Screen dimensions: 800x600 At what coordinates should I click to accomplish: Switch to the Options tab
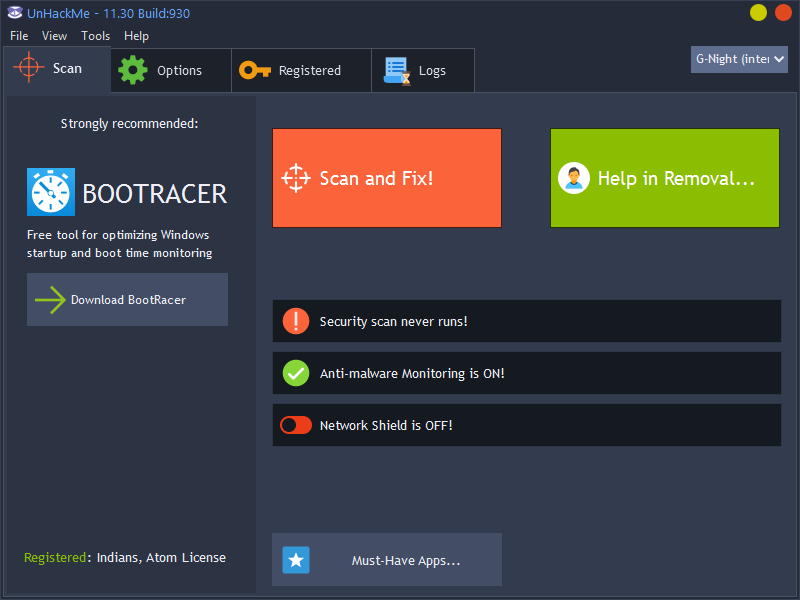tap(170, 70)
